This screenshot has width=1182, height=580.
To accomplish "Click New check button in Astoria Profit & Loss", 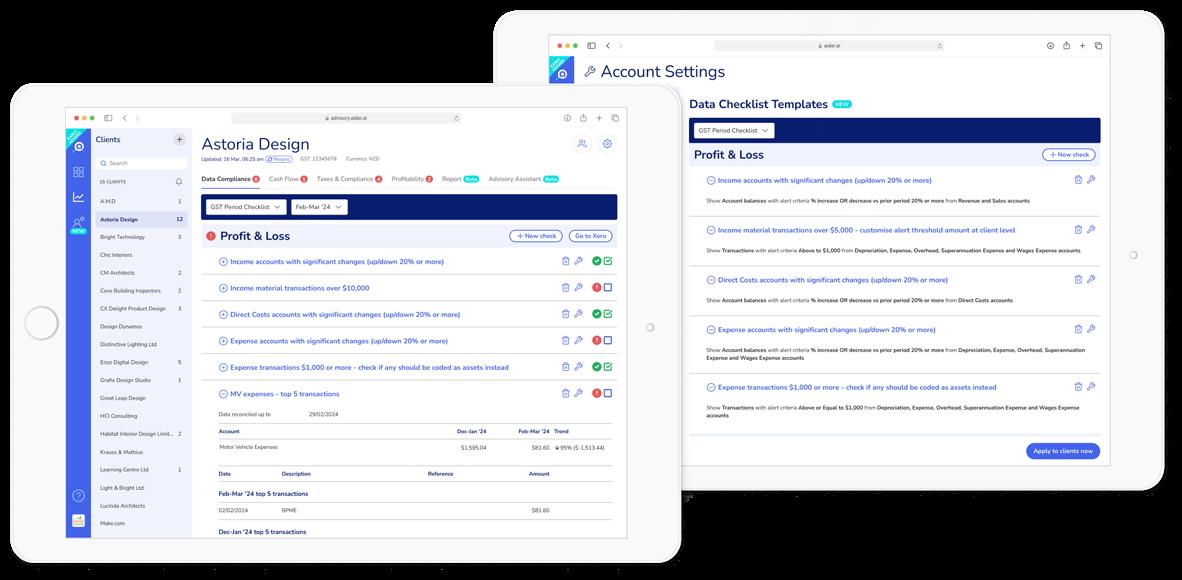I will tap(536, 236).
